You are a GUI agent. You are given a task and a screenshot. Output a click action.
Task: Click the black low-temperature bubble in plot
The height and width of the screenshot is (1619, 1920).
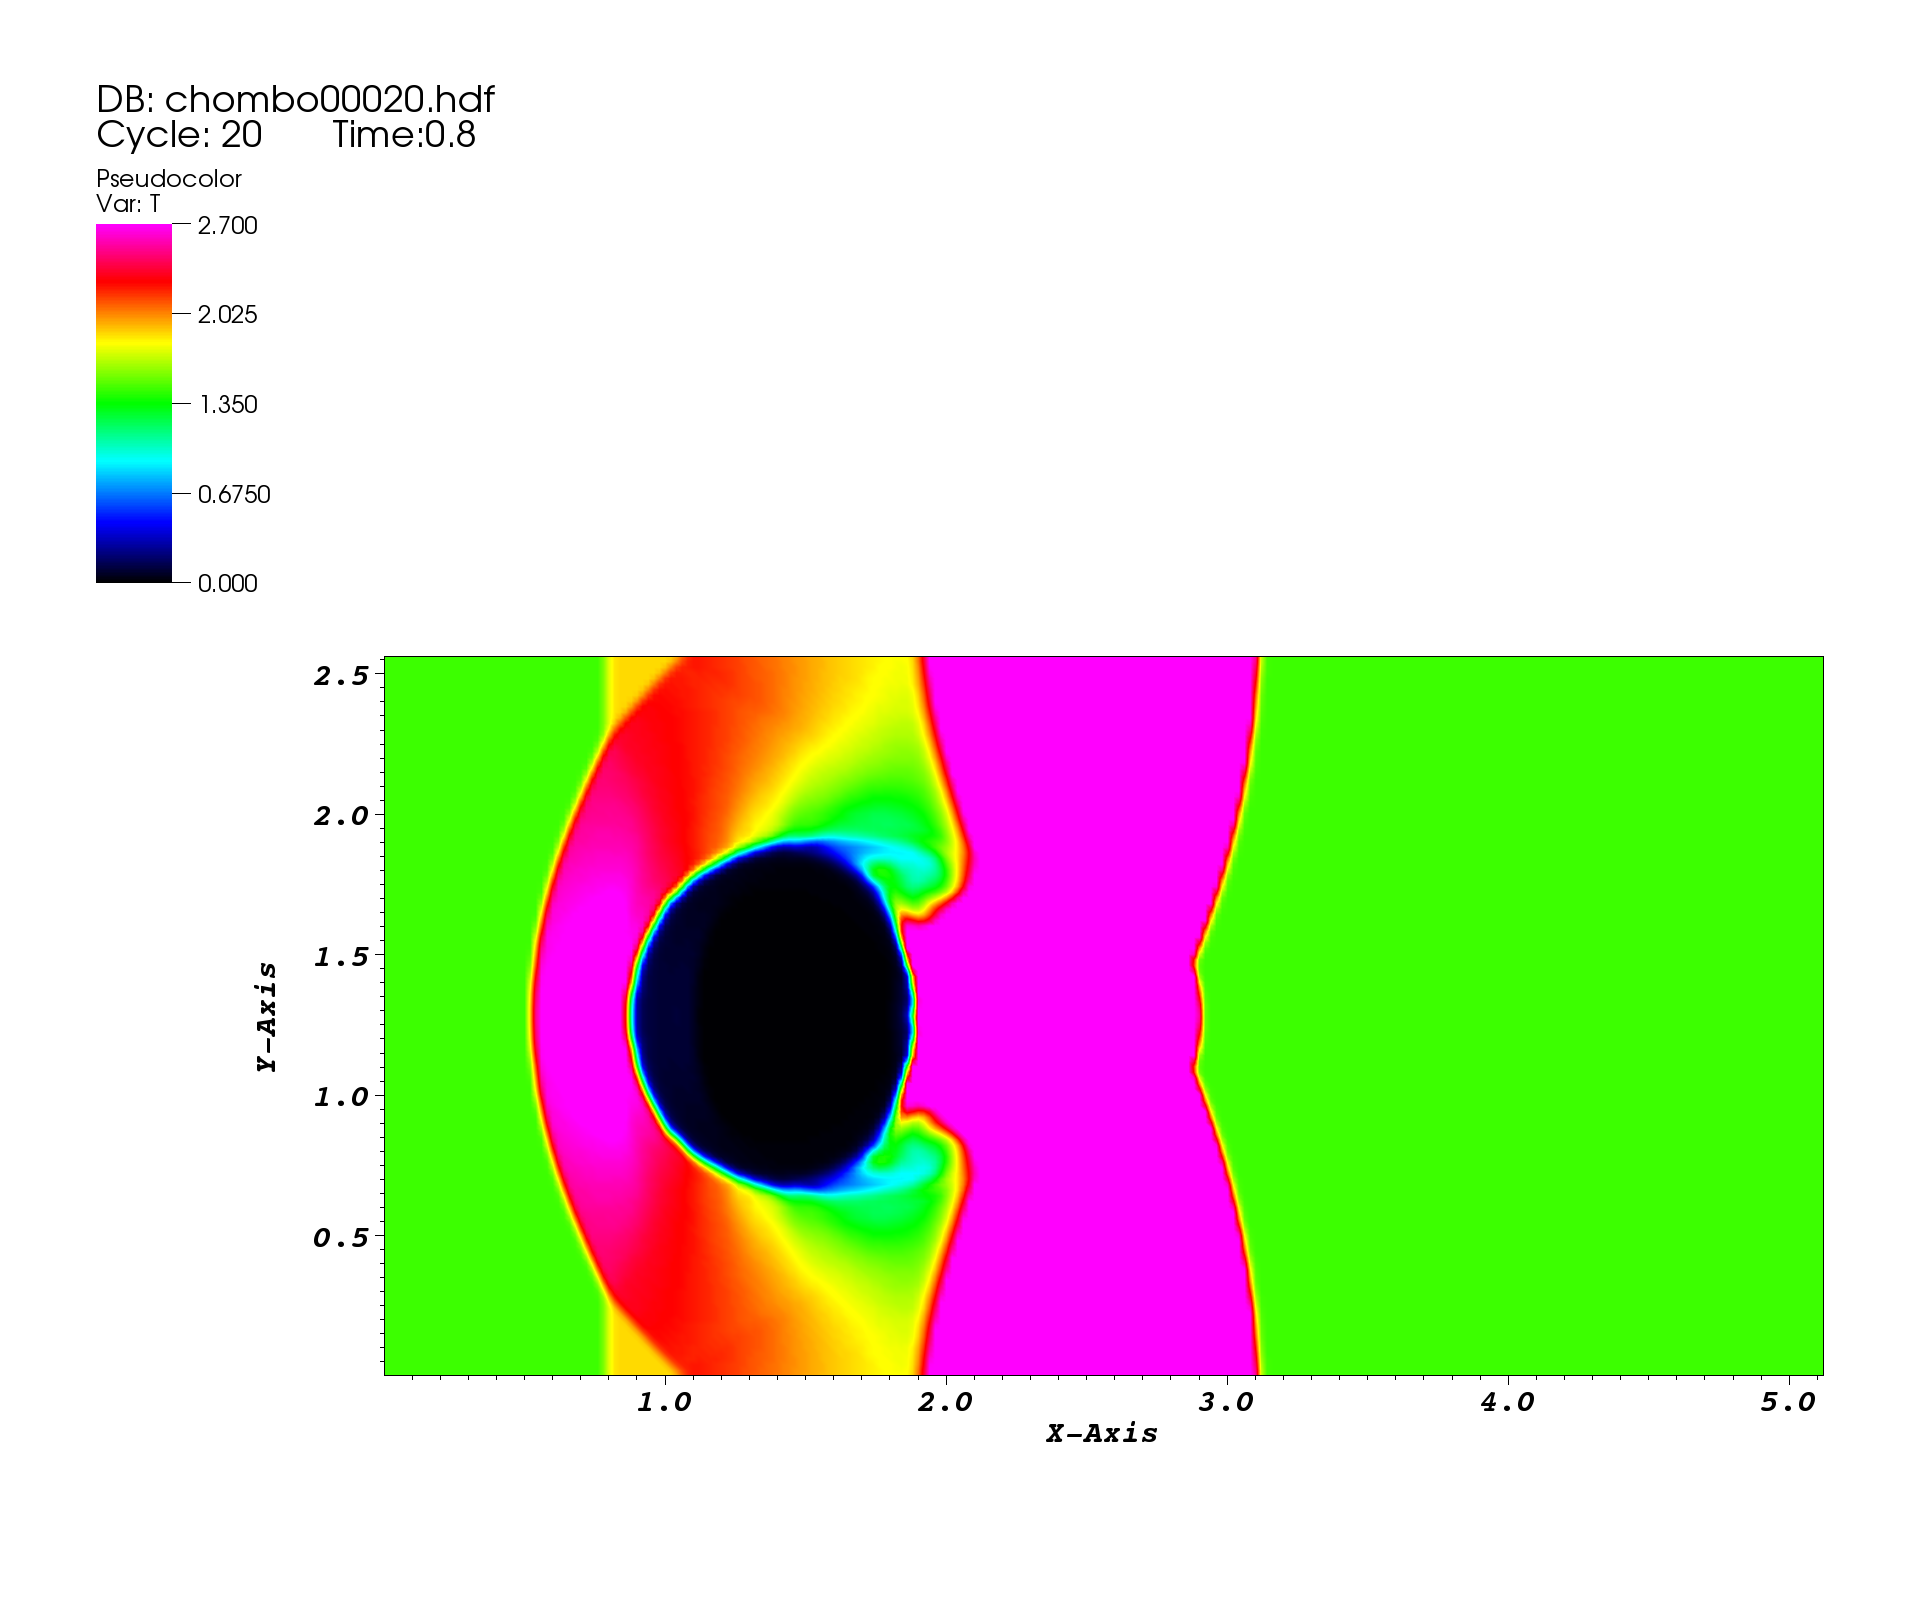775,1015
